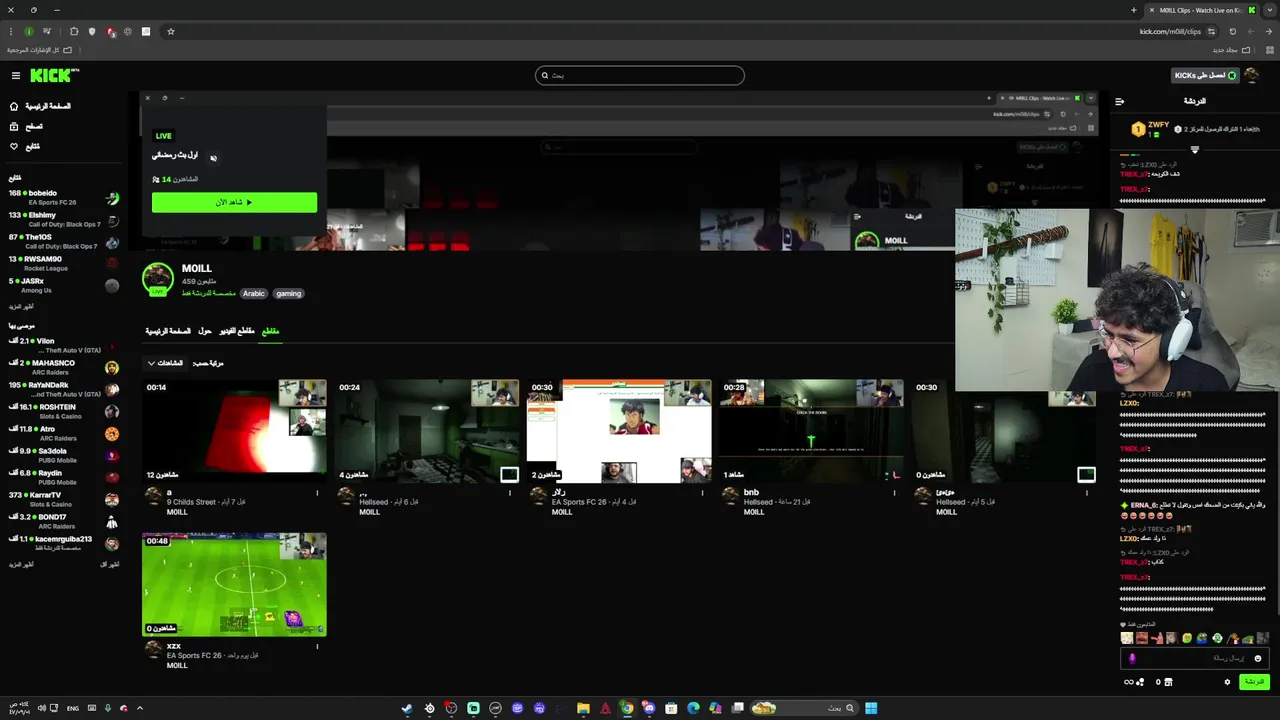Click the green Watch Now button
The width and height of the screenshot is (1280, 720).
(234, 202)
